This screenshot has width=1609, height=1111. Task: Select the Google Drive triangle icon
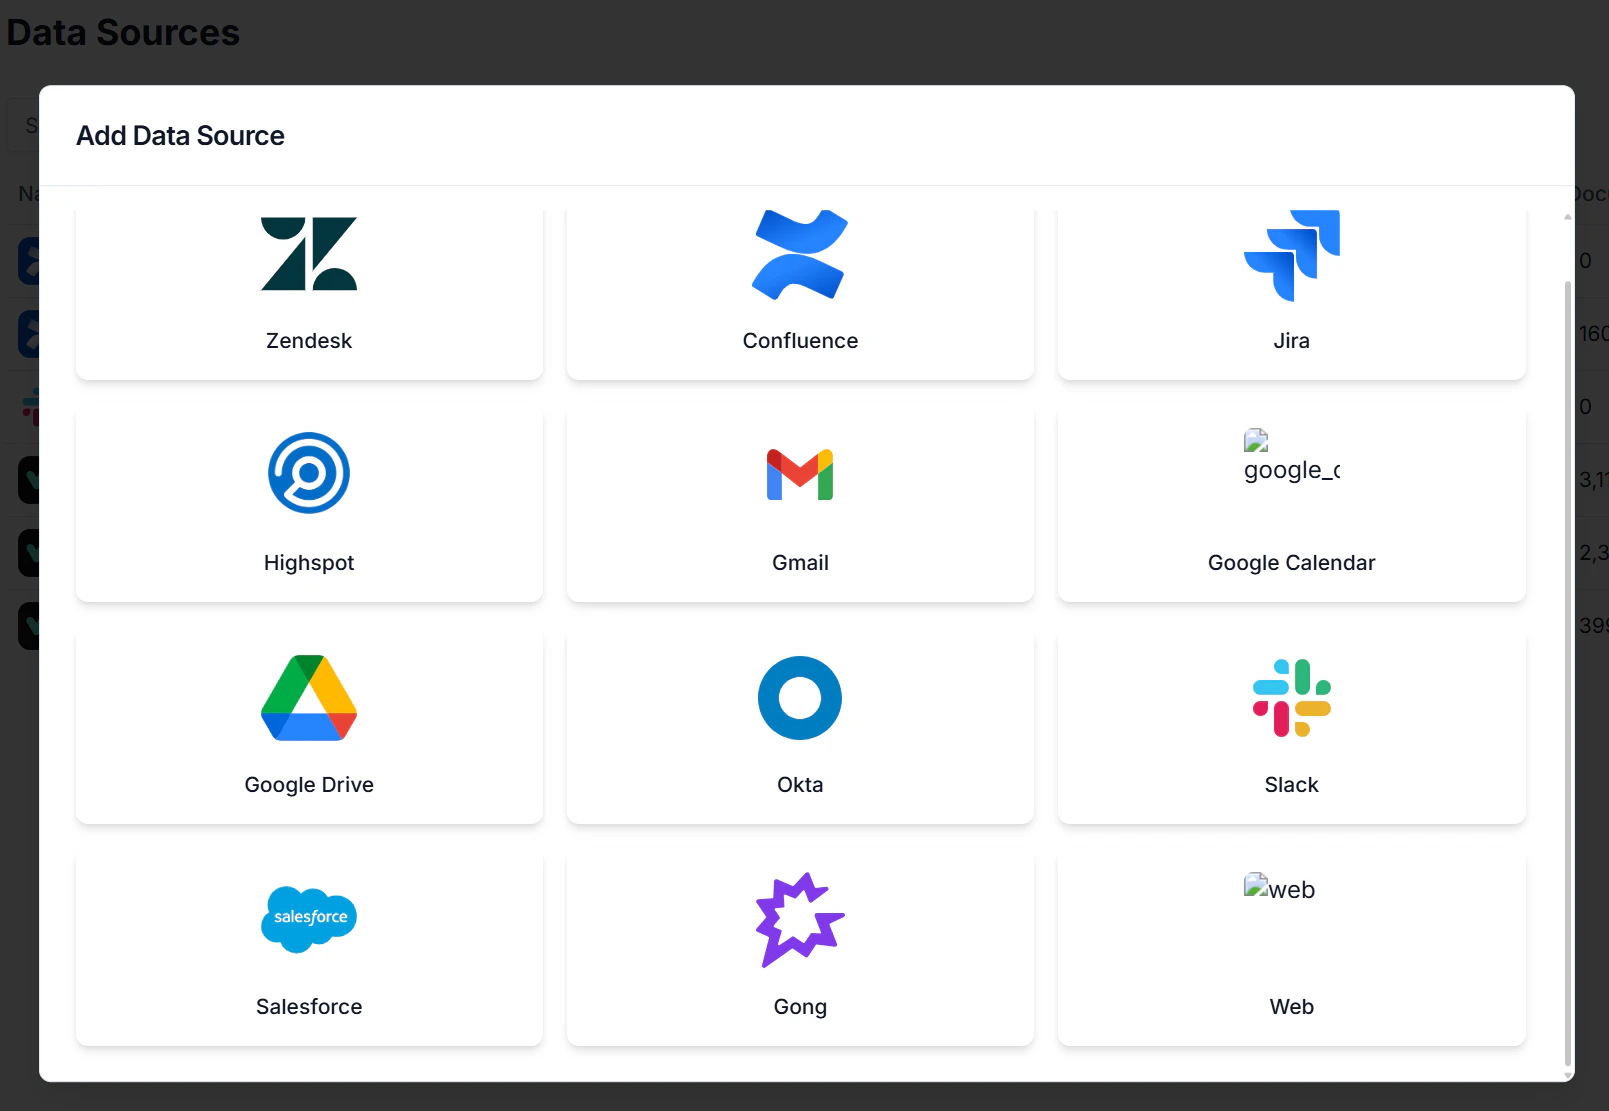coord(309,698)
